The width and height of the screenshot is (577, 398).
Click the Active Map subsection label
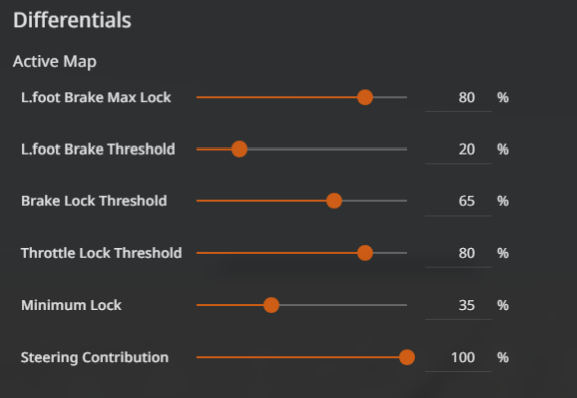55,61
